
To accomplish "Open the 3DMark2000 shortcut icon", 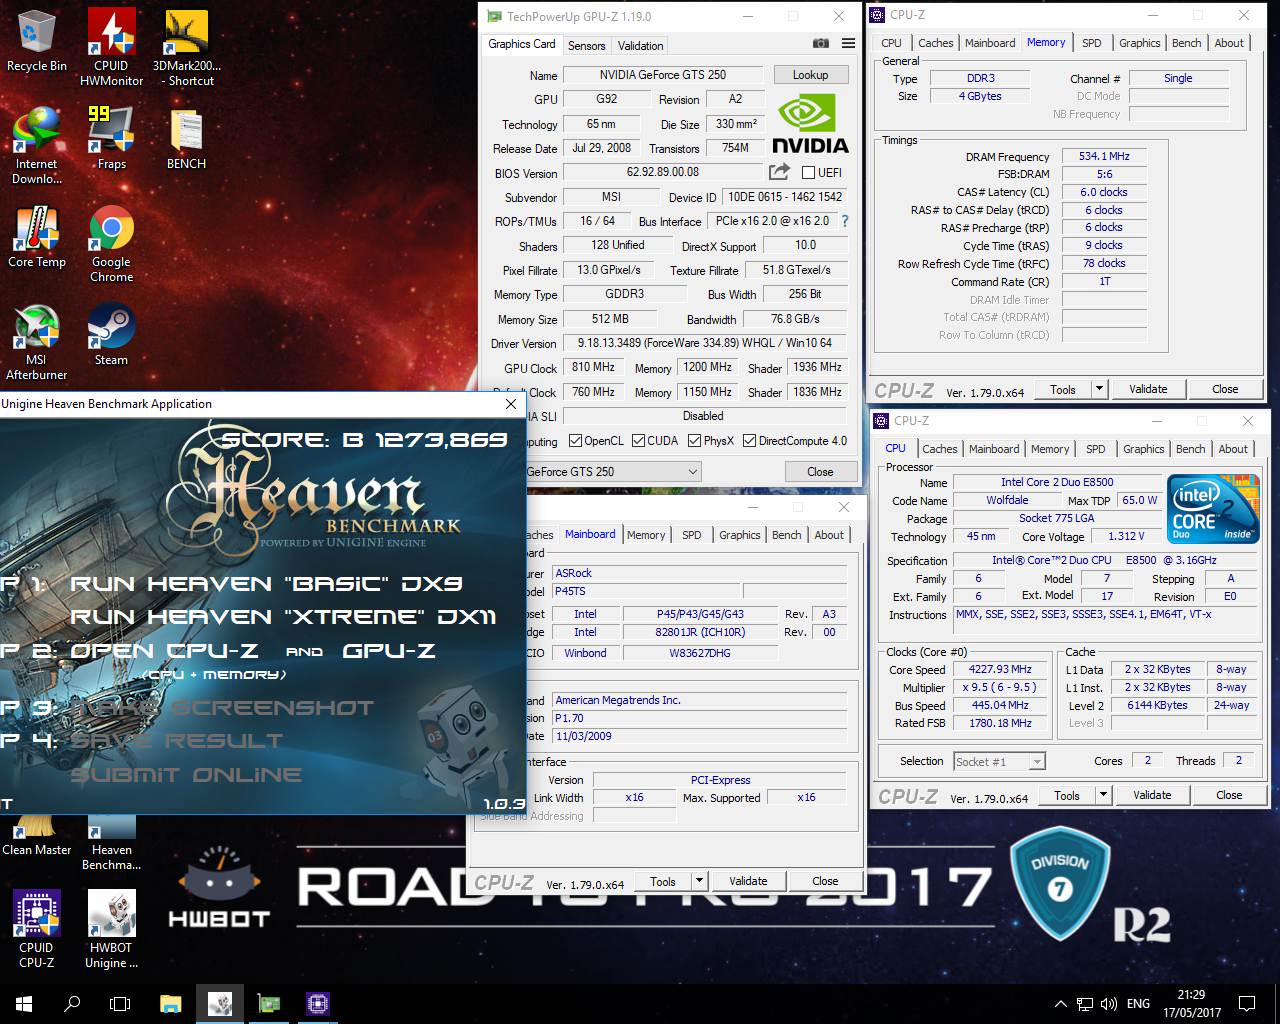I will (x=187, y=47).
